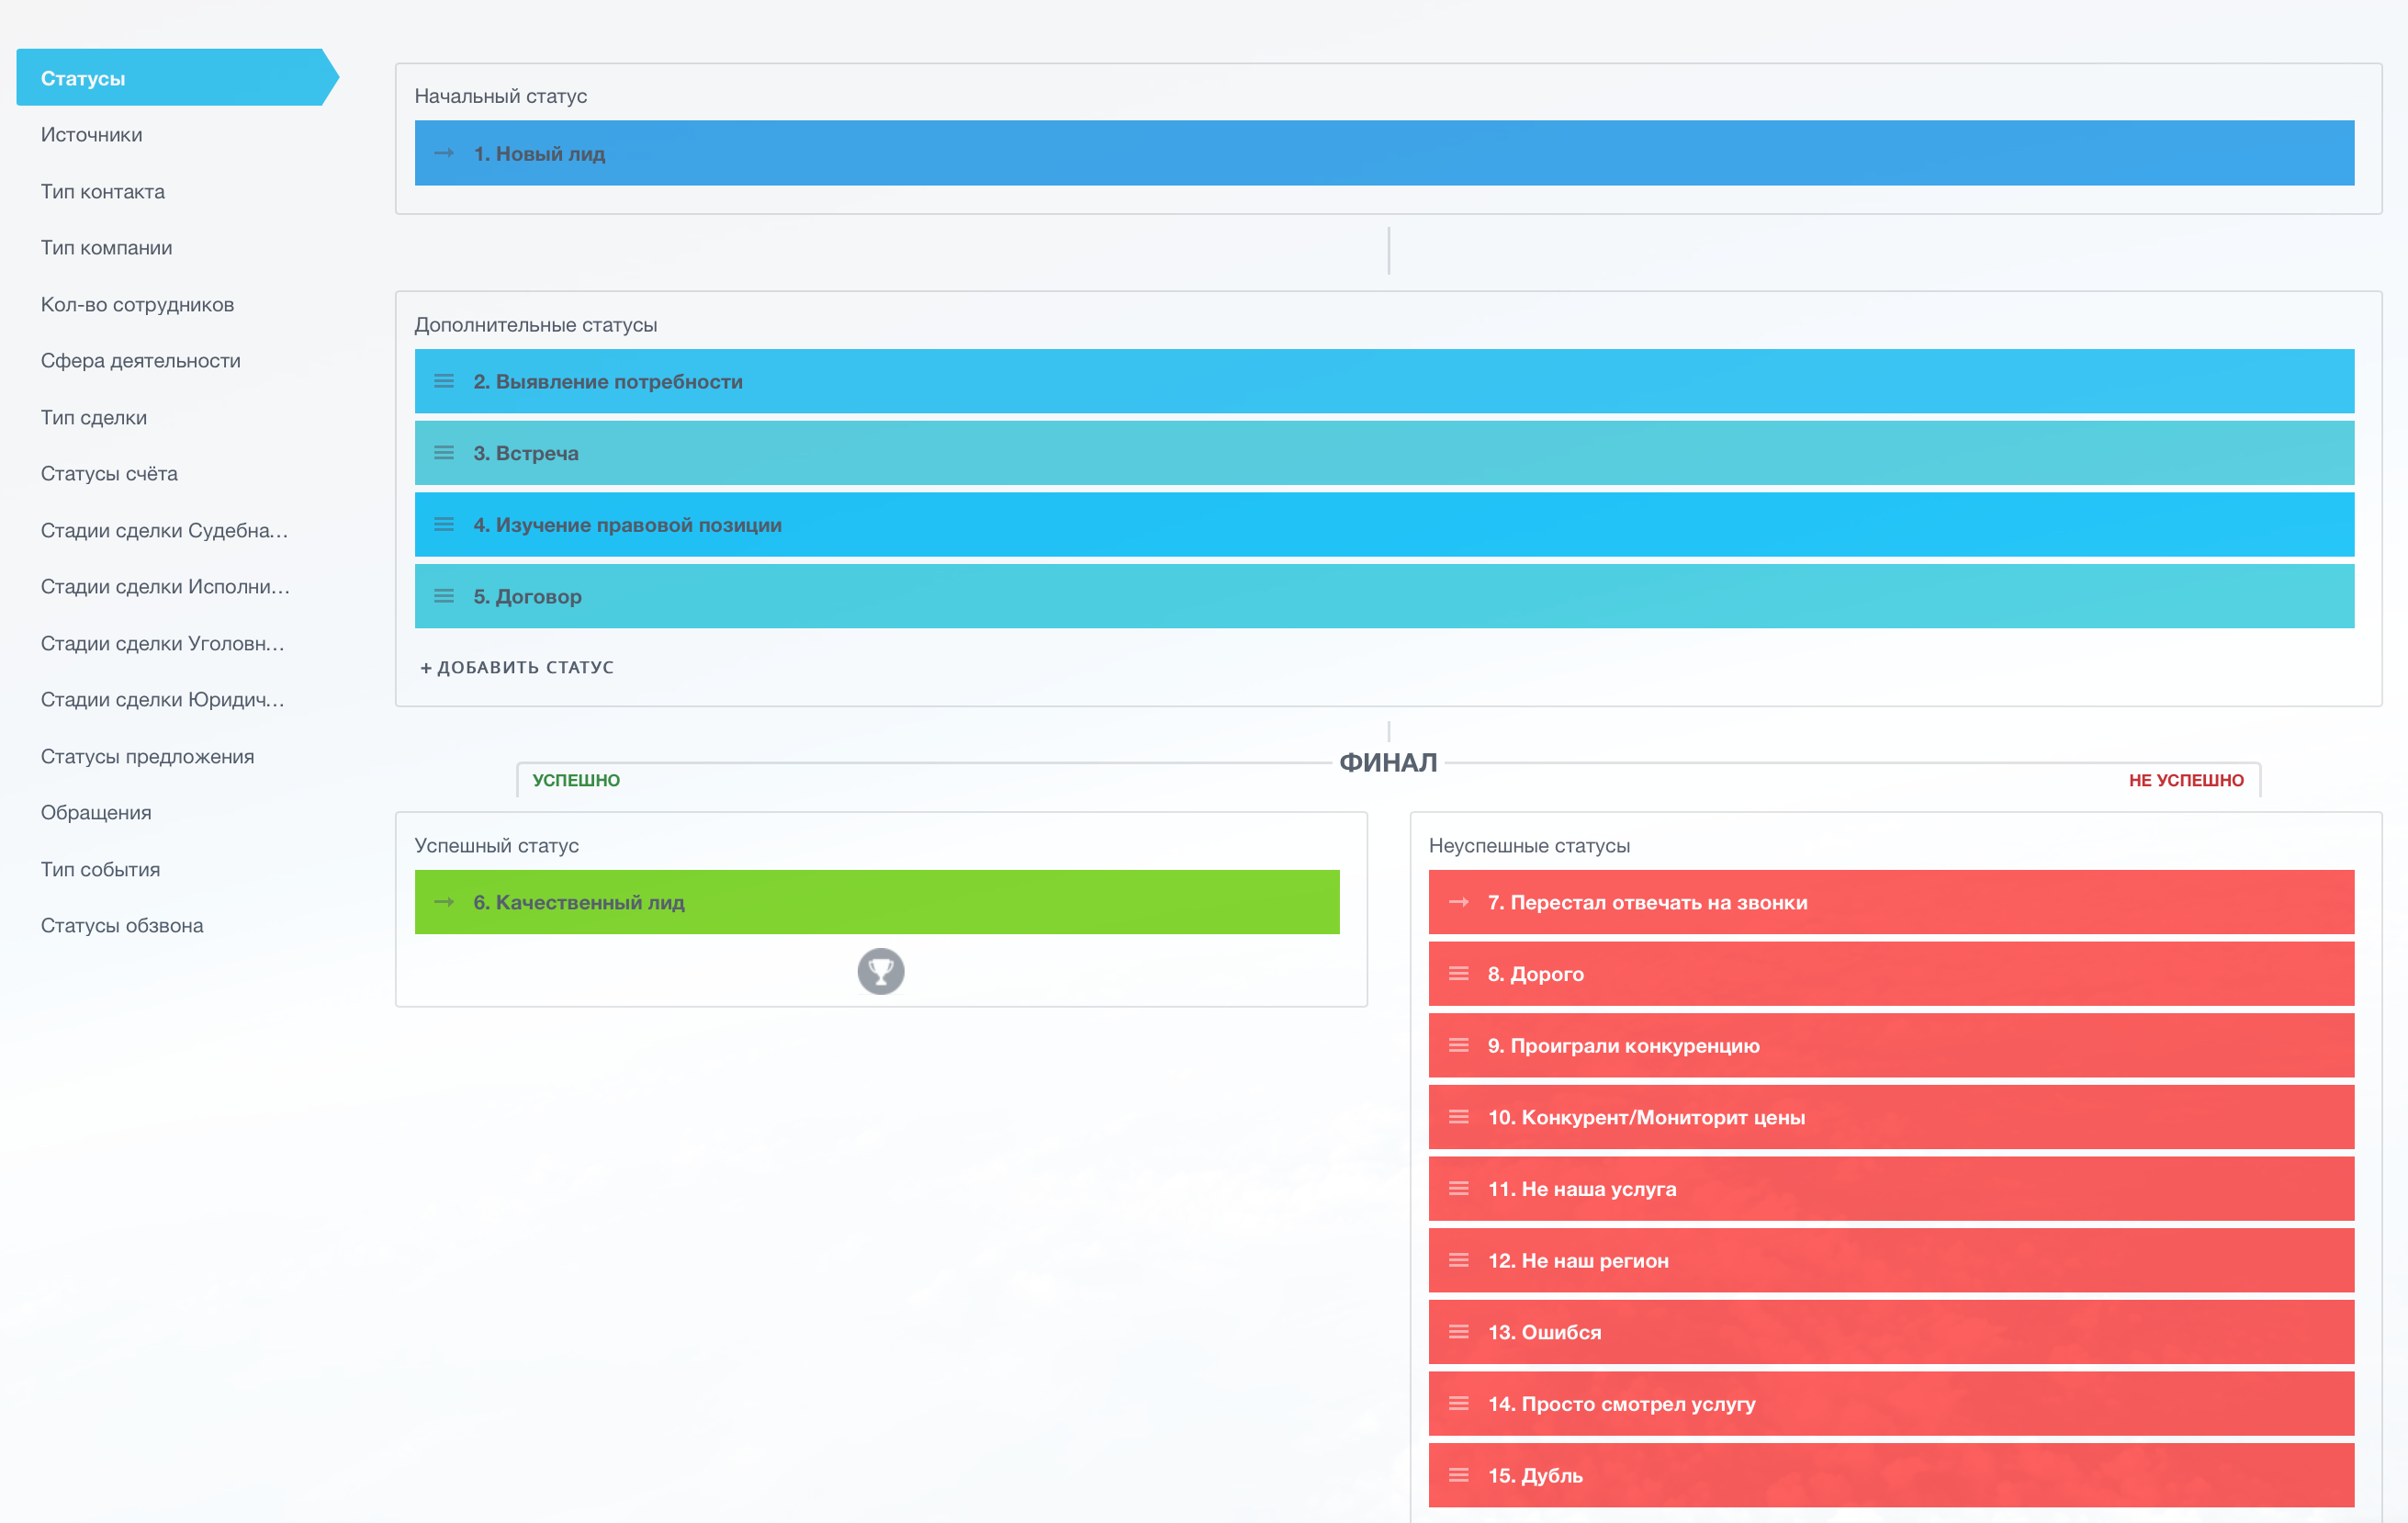This screenshot has width=2408, height=1523.
Task: Switch to Статусы счёта section
Action: click(109, 474)
